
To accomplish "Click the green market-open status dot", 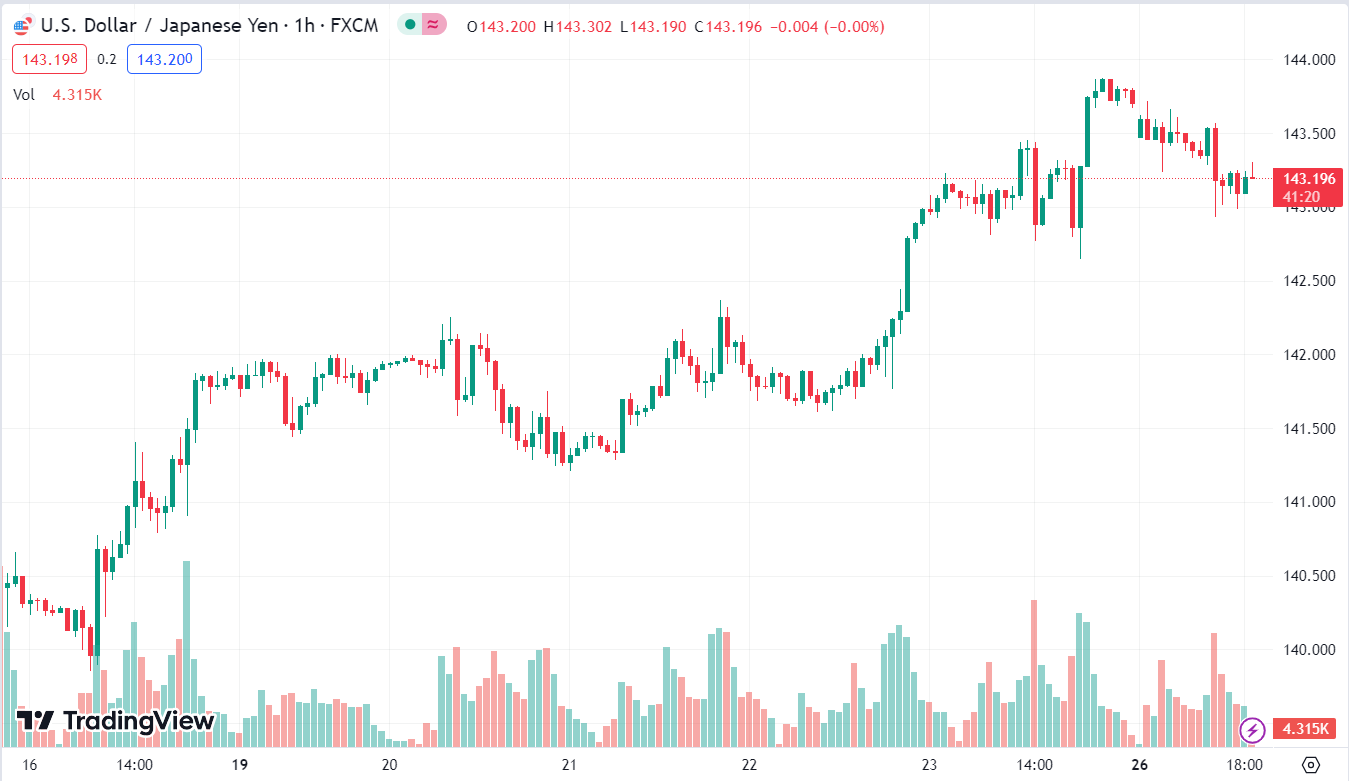I will (410, 26).
